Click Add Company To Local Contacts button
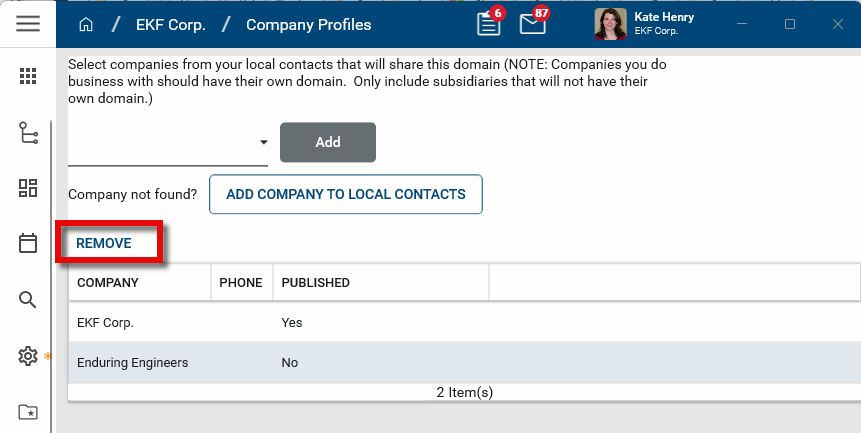This screenshot has height=433, width=861. point(346,194)
